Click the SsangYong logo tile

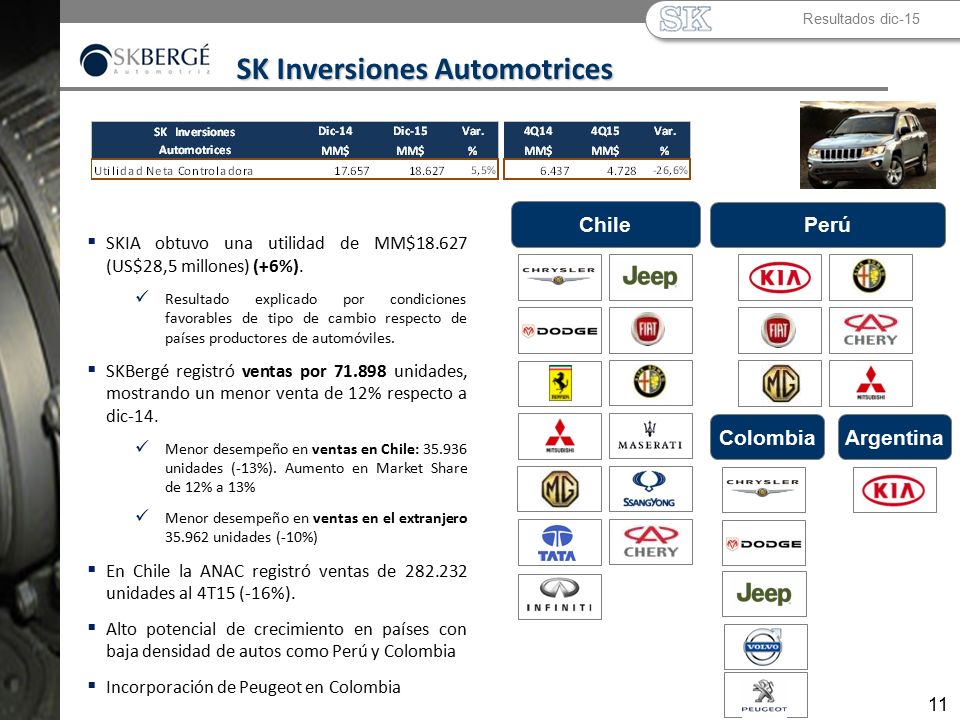pyautogui.click(x=651, y=489)
